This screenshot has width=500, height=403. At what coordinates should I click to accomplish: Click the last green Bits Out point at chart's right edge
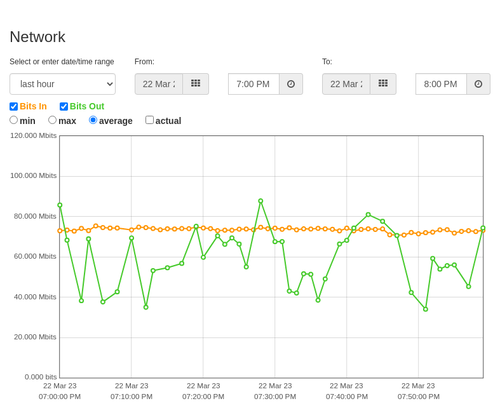click(483, 228)
